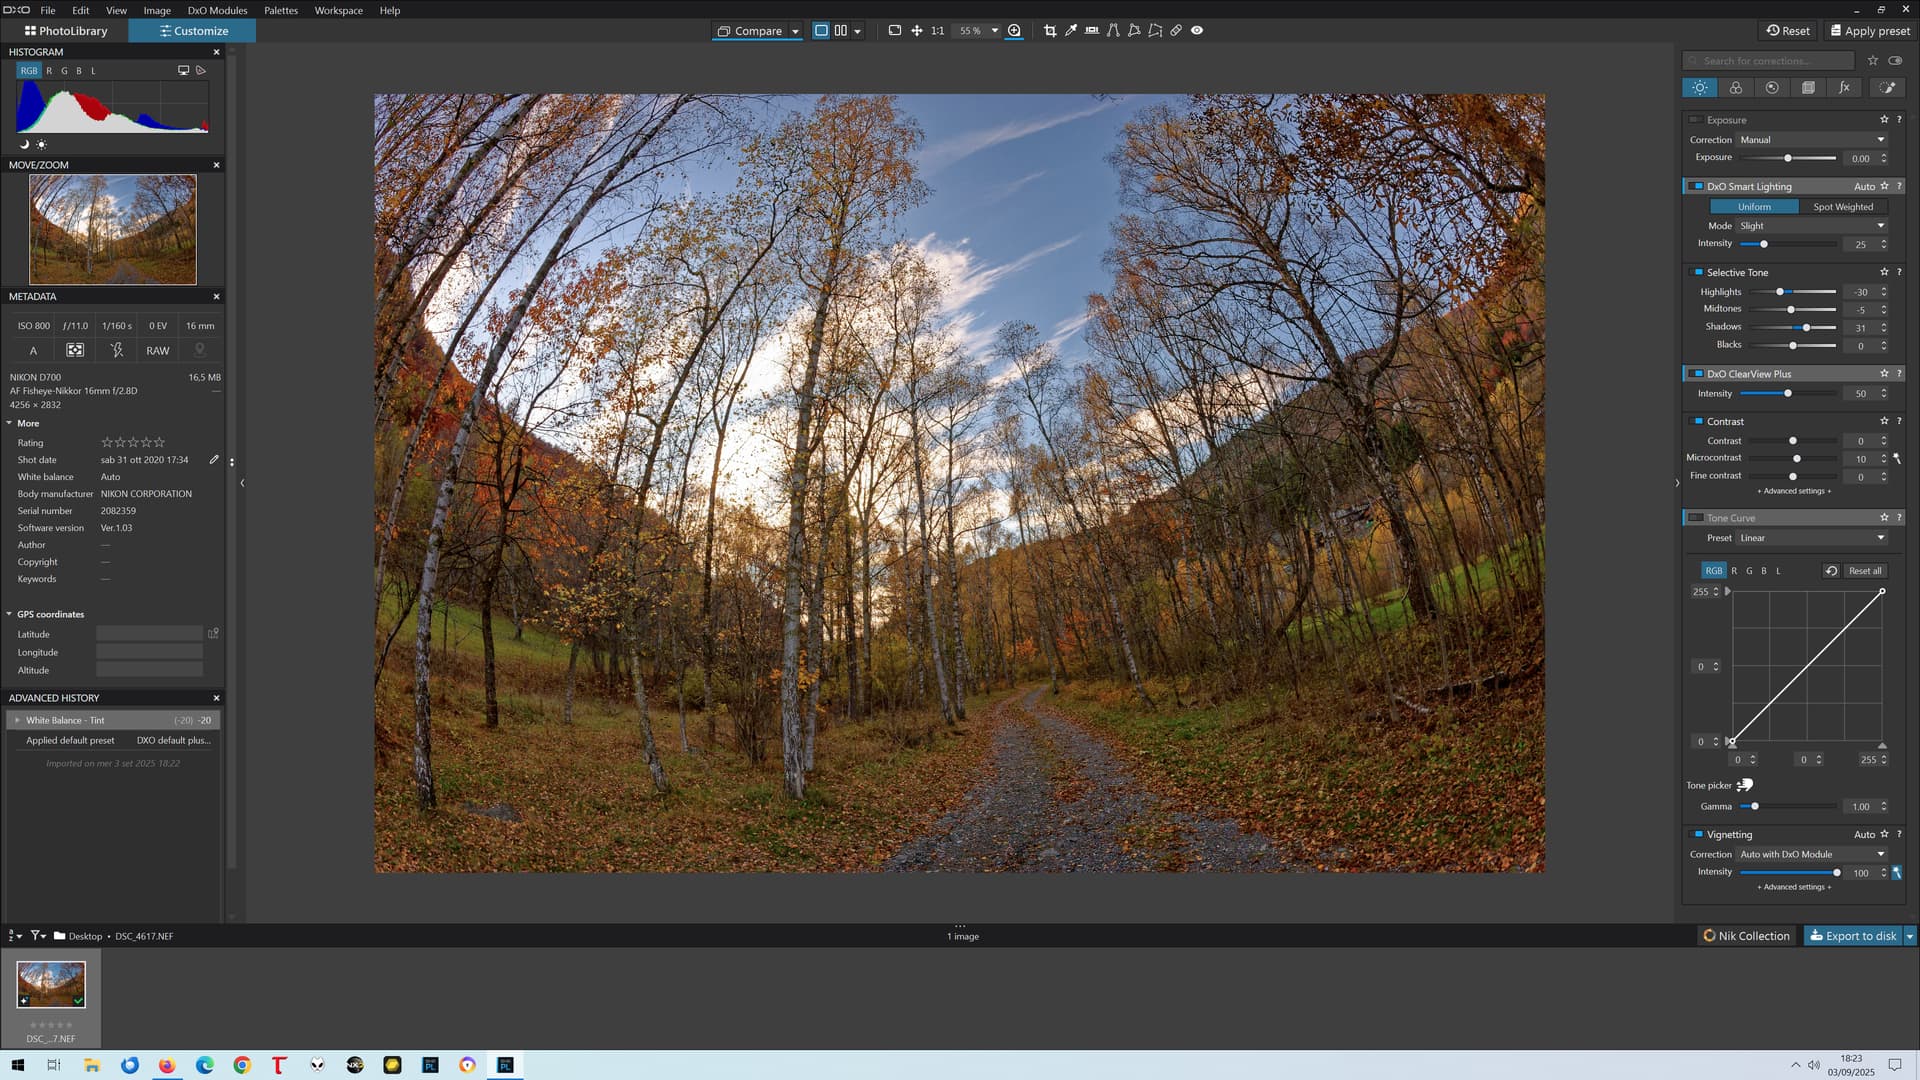Disable DxO ClearView Plus switch
This screenshot has height=1080, width=1920.
click(1697, 374)
